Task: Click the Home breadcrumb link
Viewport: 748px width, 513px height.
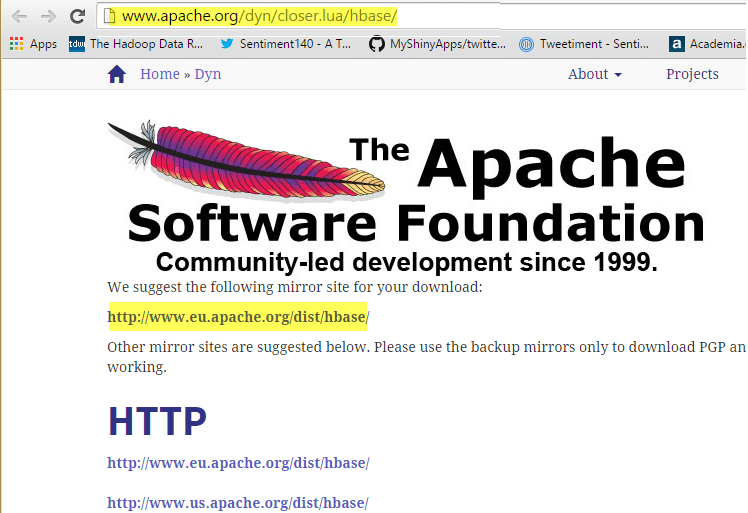Action: point(160,74)
